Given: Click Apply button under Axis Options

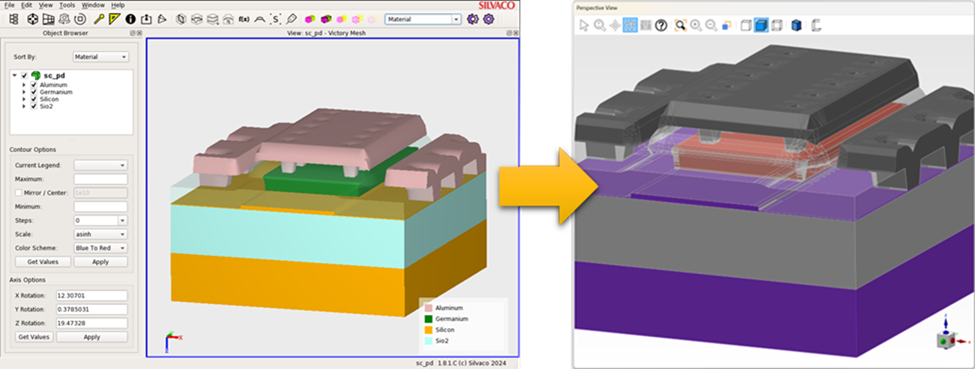Looking at the screenshot, I should click(91, 337).
